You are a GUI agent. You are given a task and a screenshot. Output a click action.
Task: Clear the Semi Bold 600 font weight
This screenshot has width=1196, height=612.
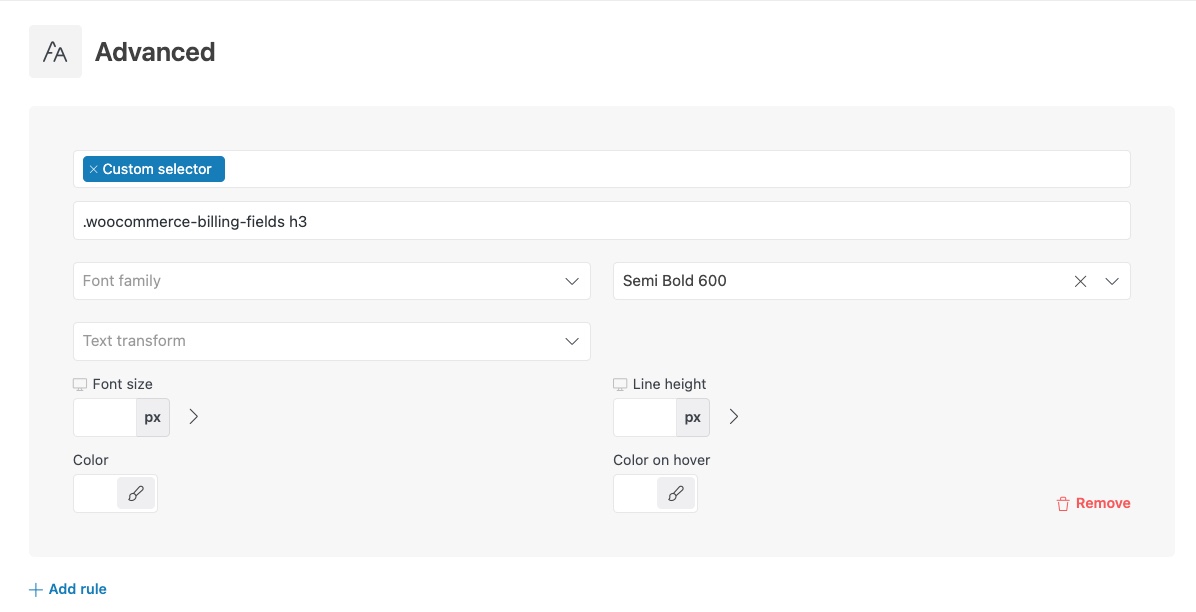1080,282
